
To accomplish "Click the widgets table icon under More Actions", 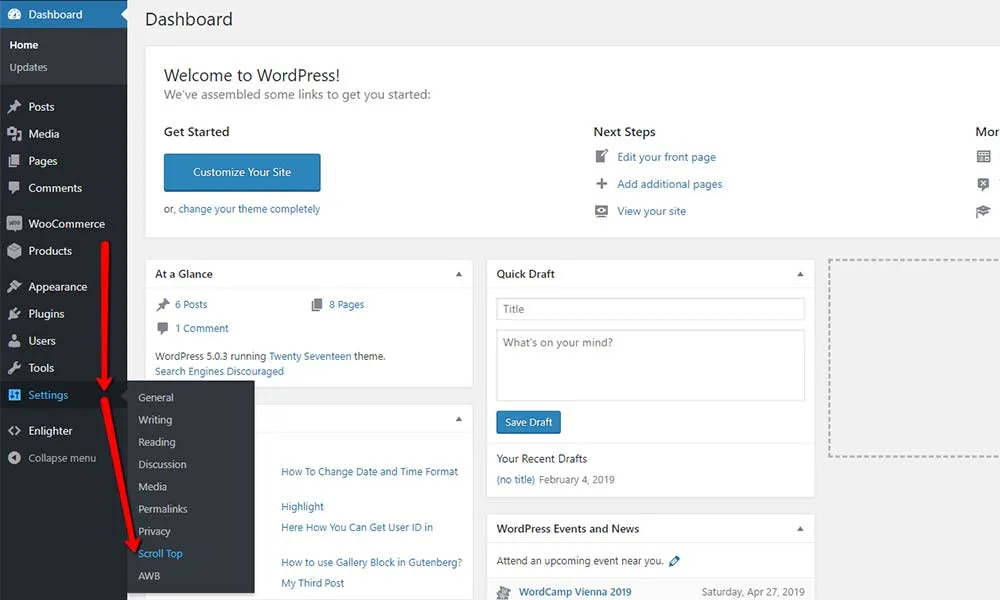I will pyautogui.click(x=983, y=156).
